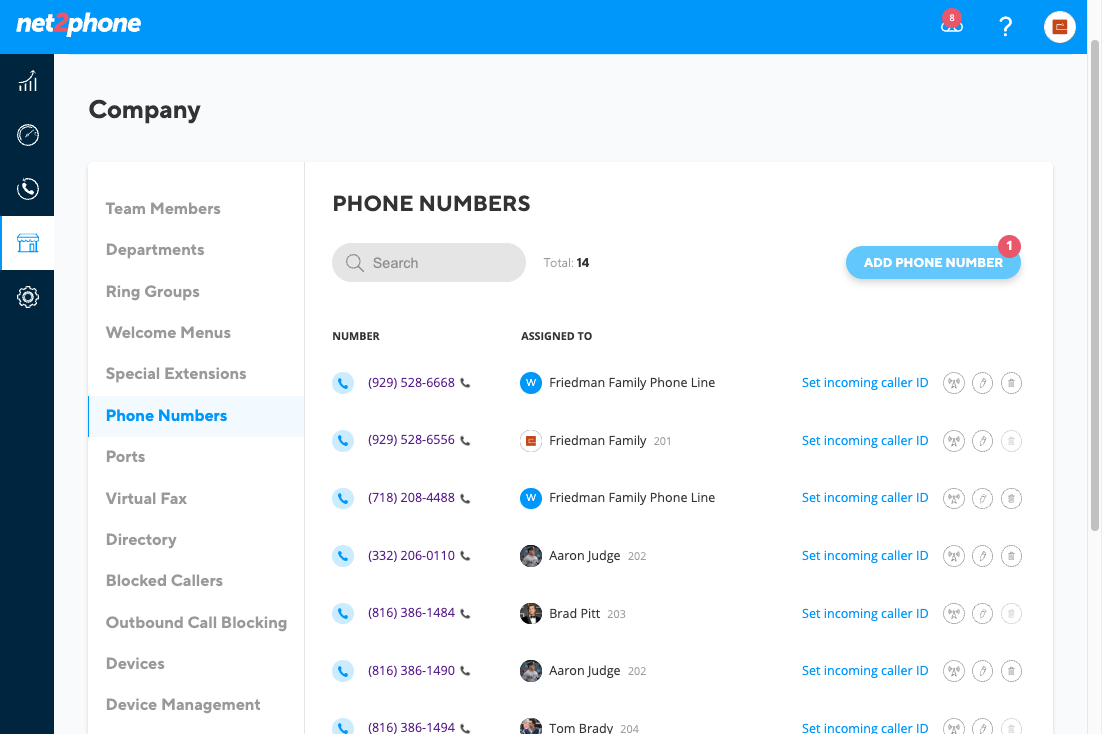Screen dimensions: 1102x734
Task: Delete the (332) 206-0110 number
Action: [1011, 556]
